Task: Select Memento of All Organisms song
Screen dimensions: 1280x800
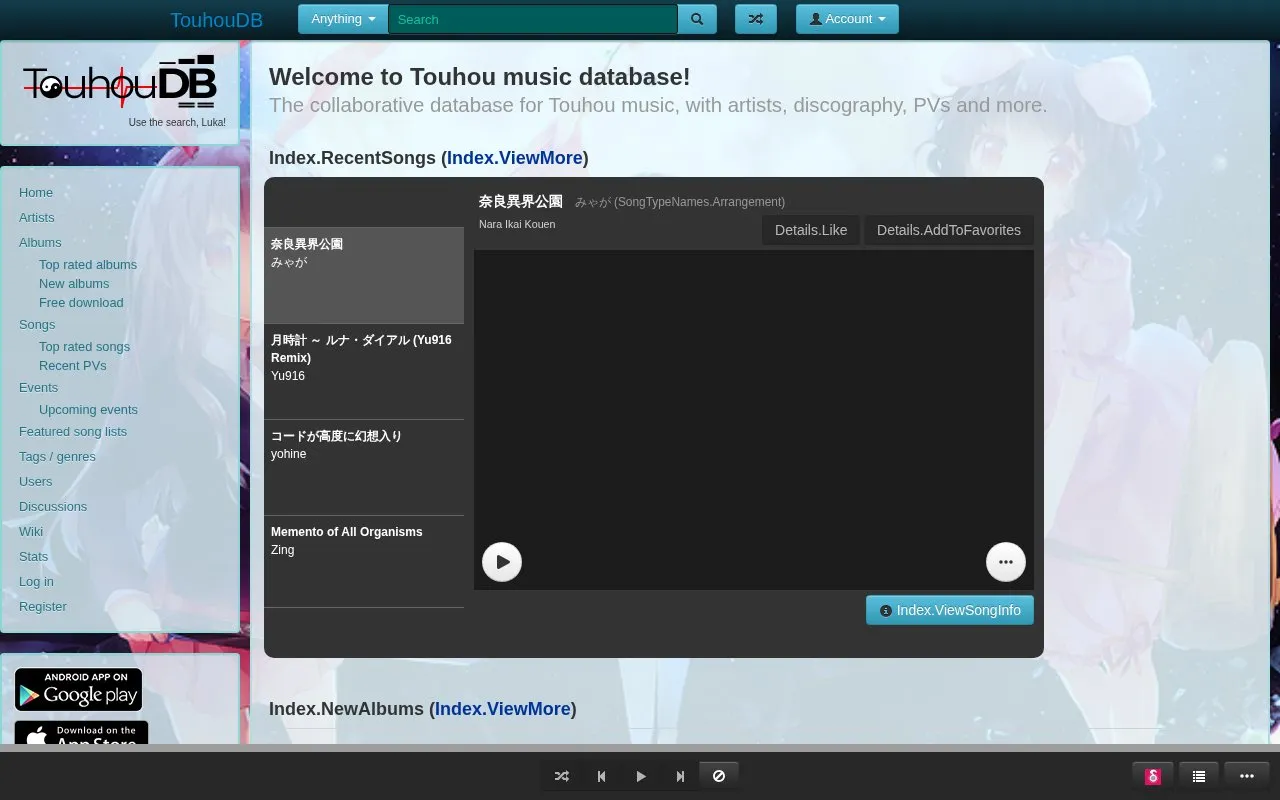Action: pos(364,562)
